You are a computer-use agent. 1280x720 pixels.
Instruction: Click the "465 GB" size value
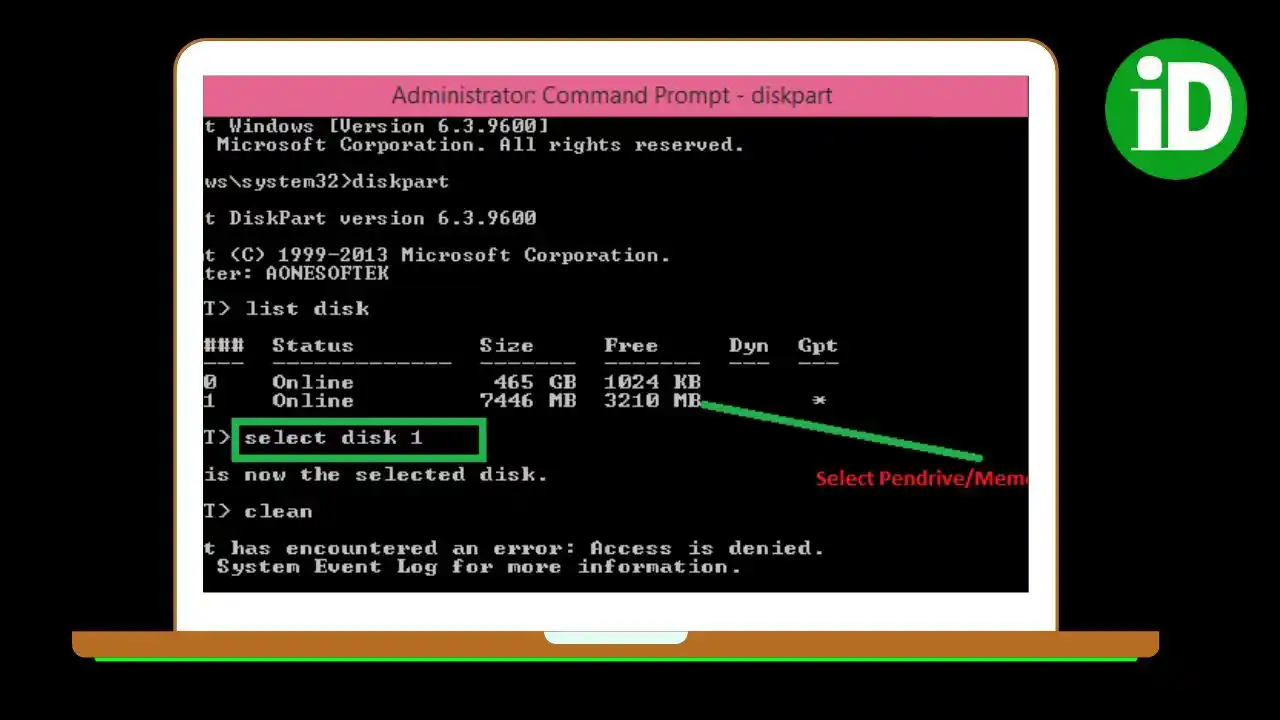535,383
